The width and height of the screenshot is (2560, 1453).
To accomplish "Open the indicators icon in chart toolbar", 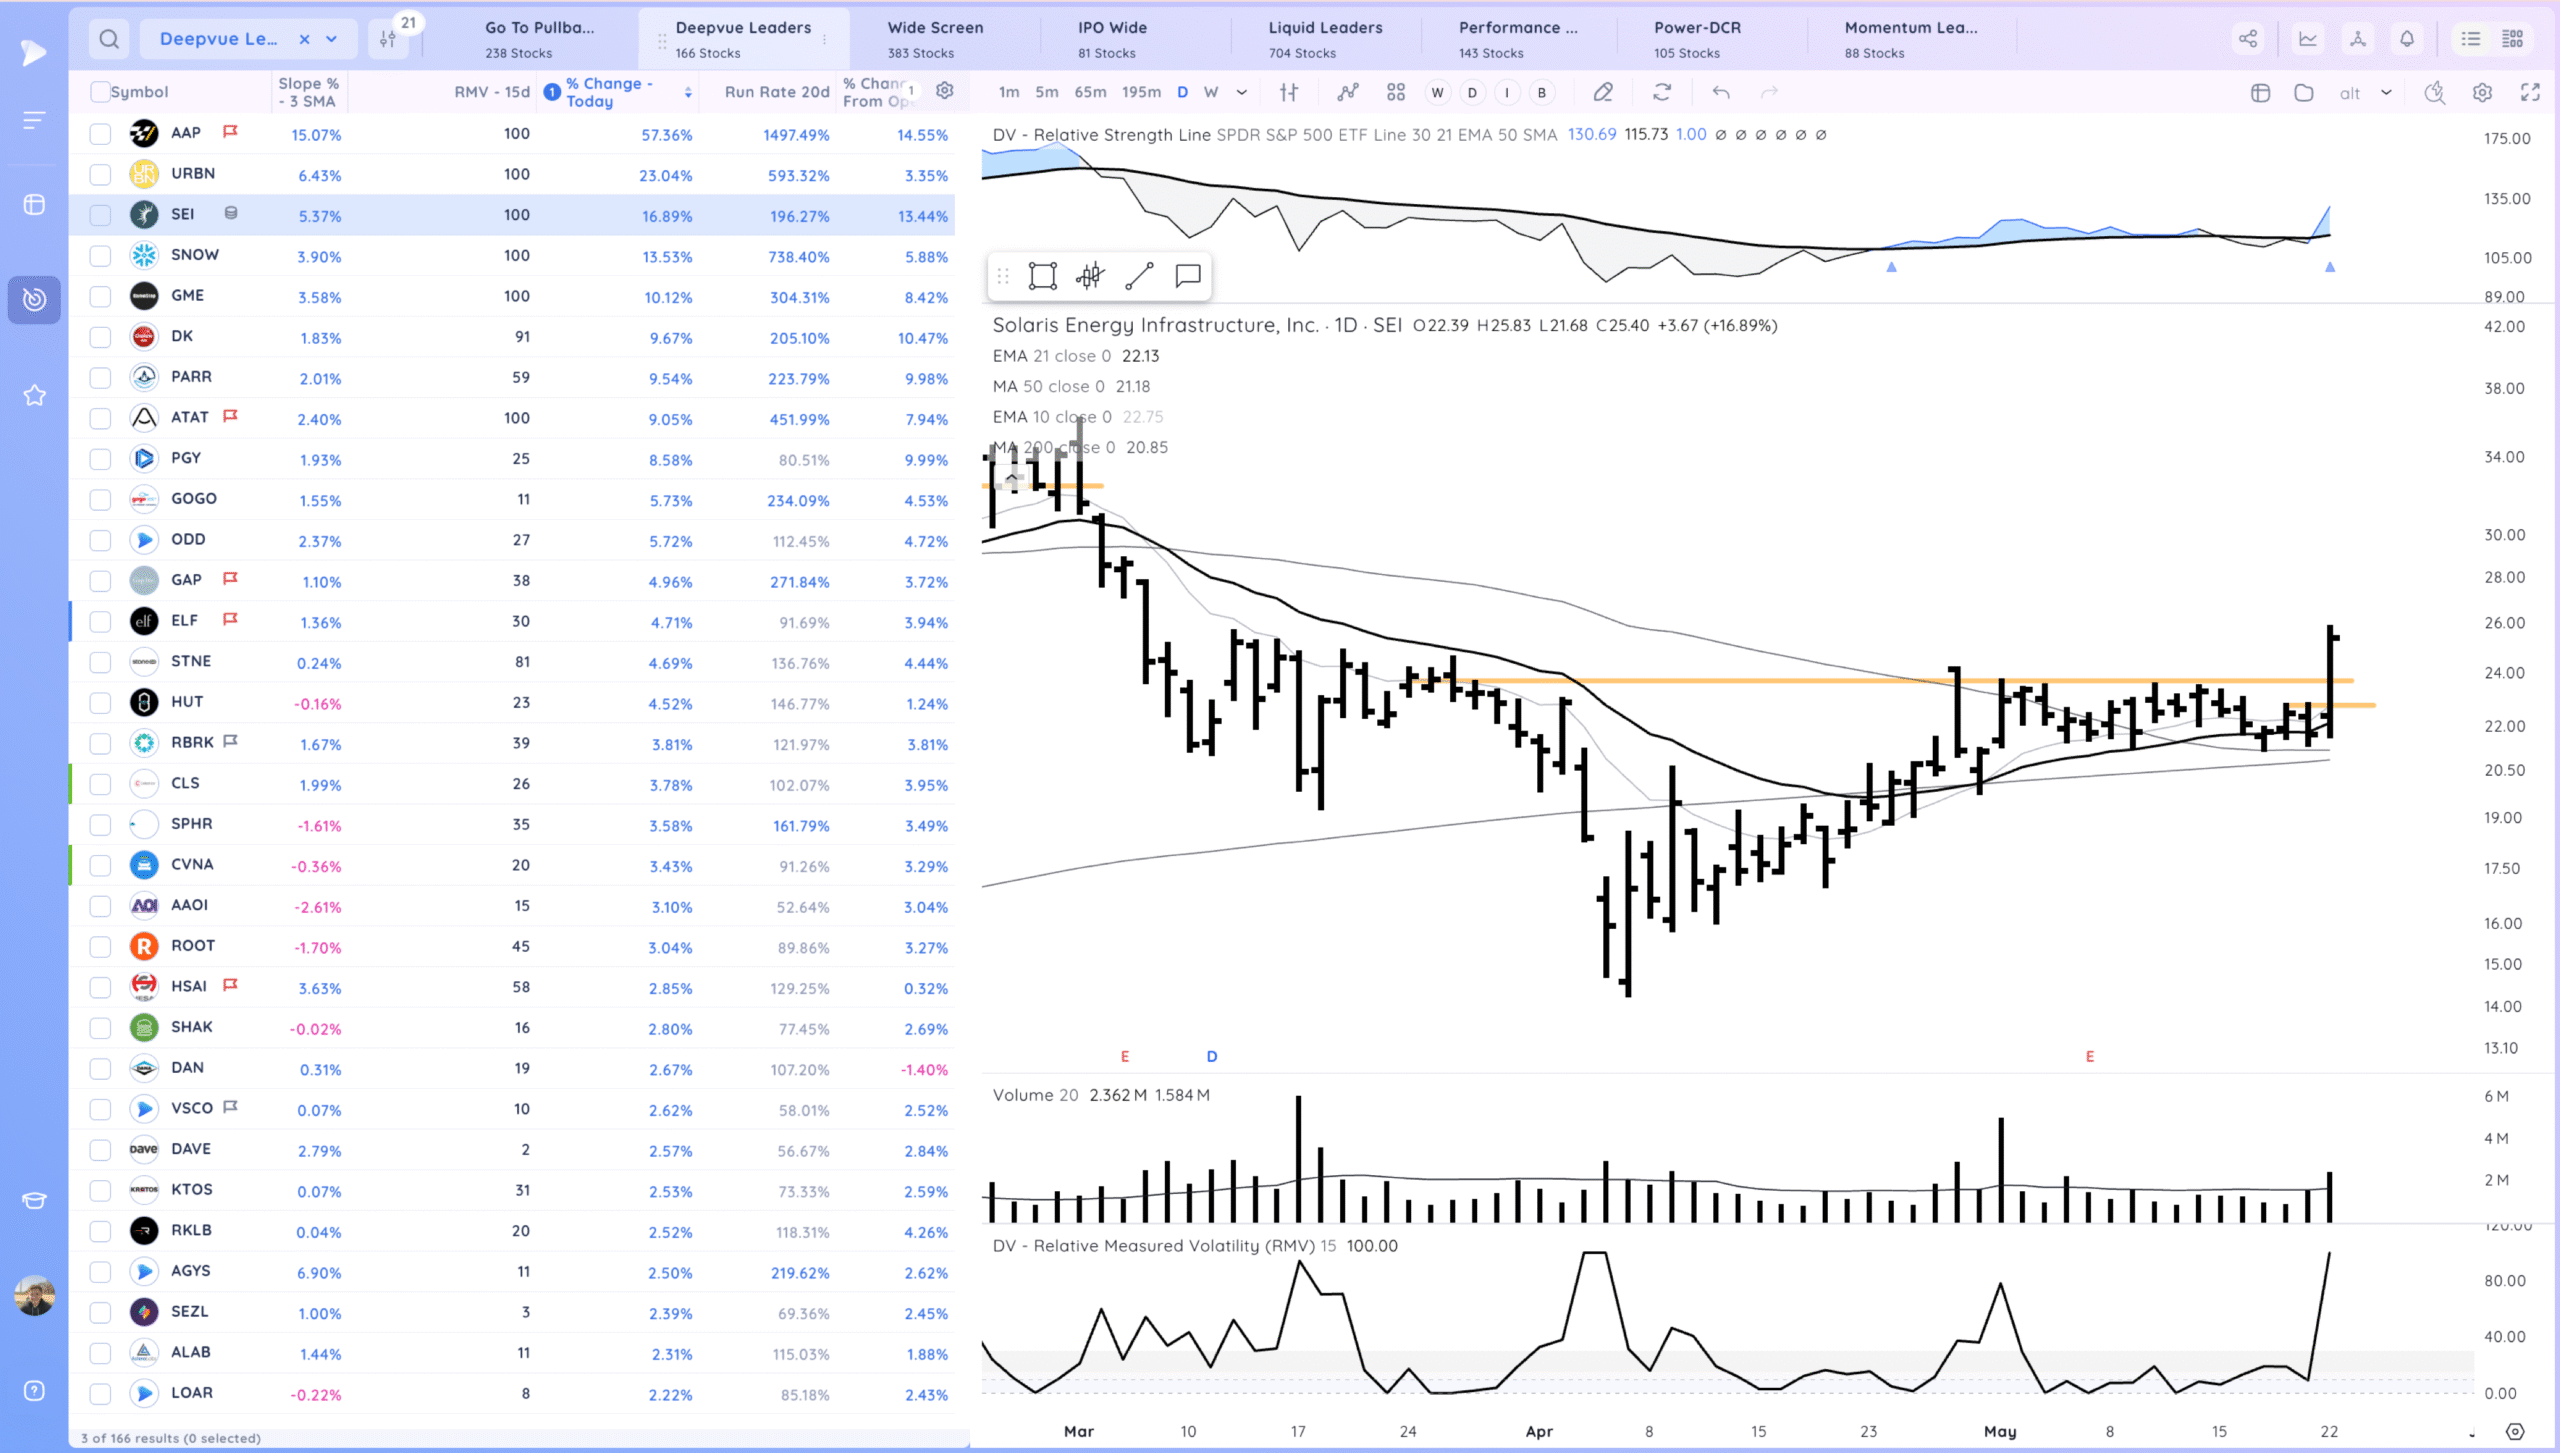I will (x=1348, y=92).
